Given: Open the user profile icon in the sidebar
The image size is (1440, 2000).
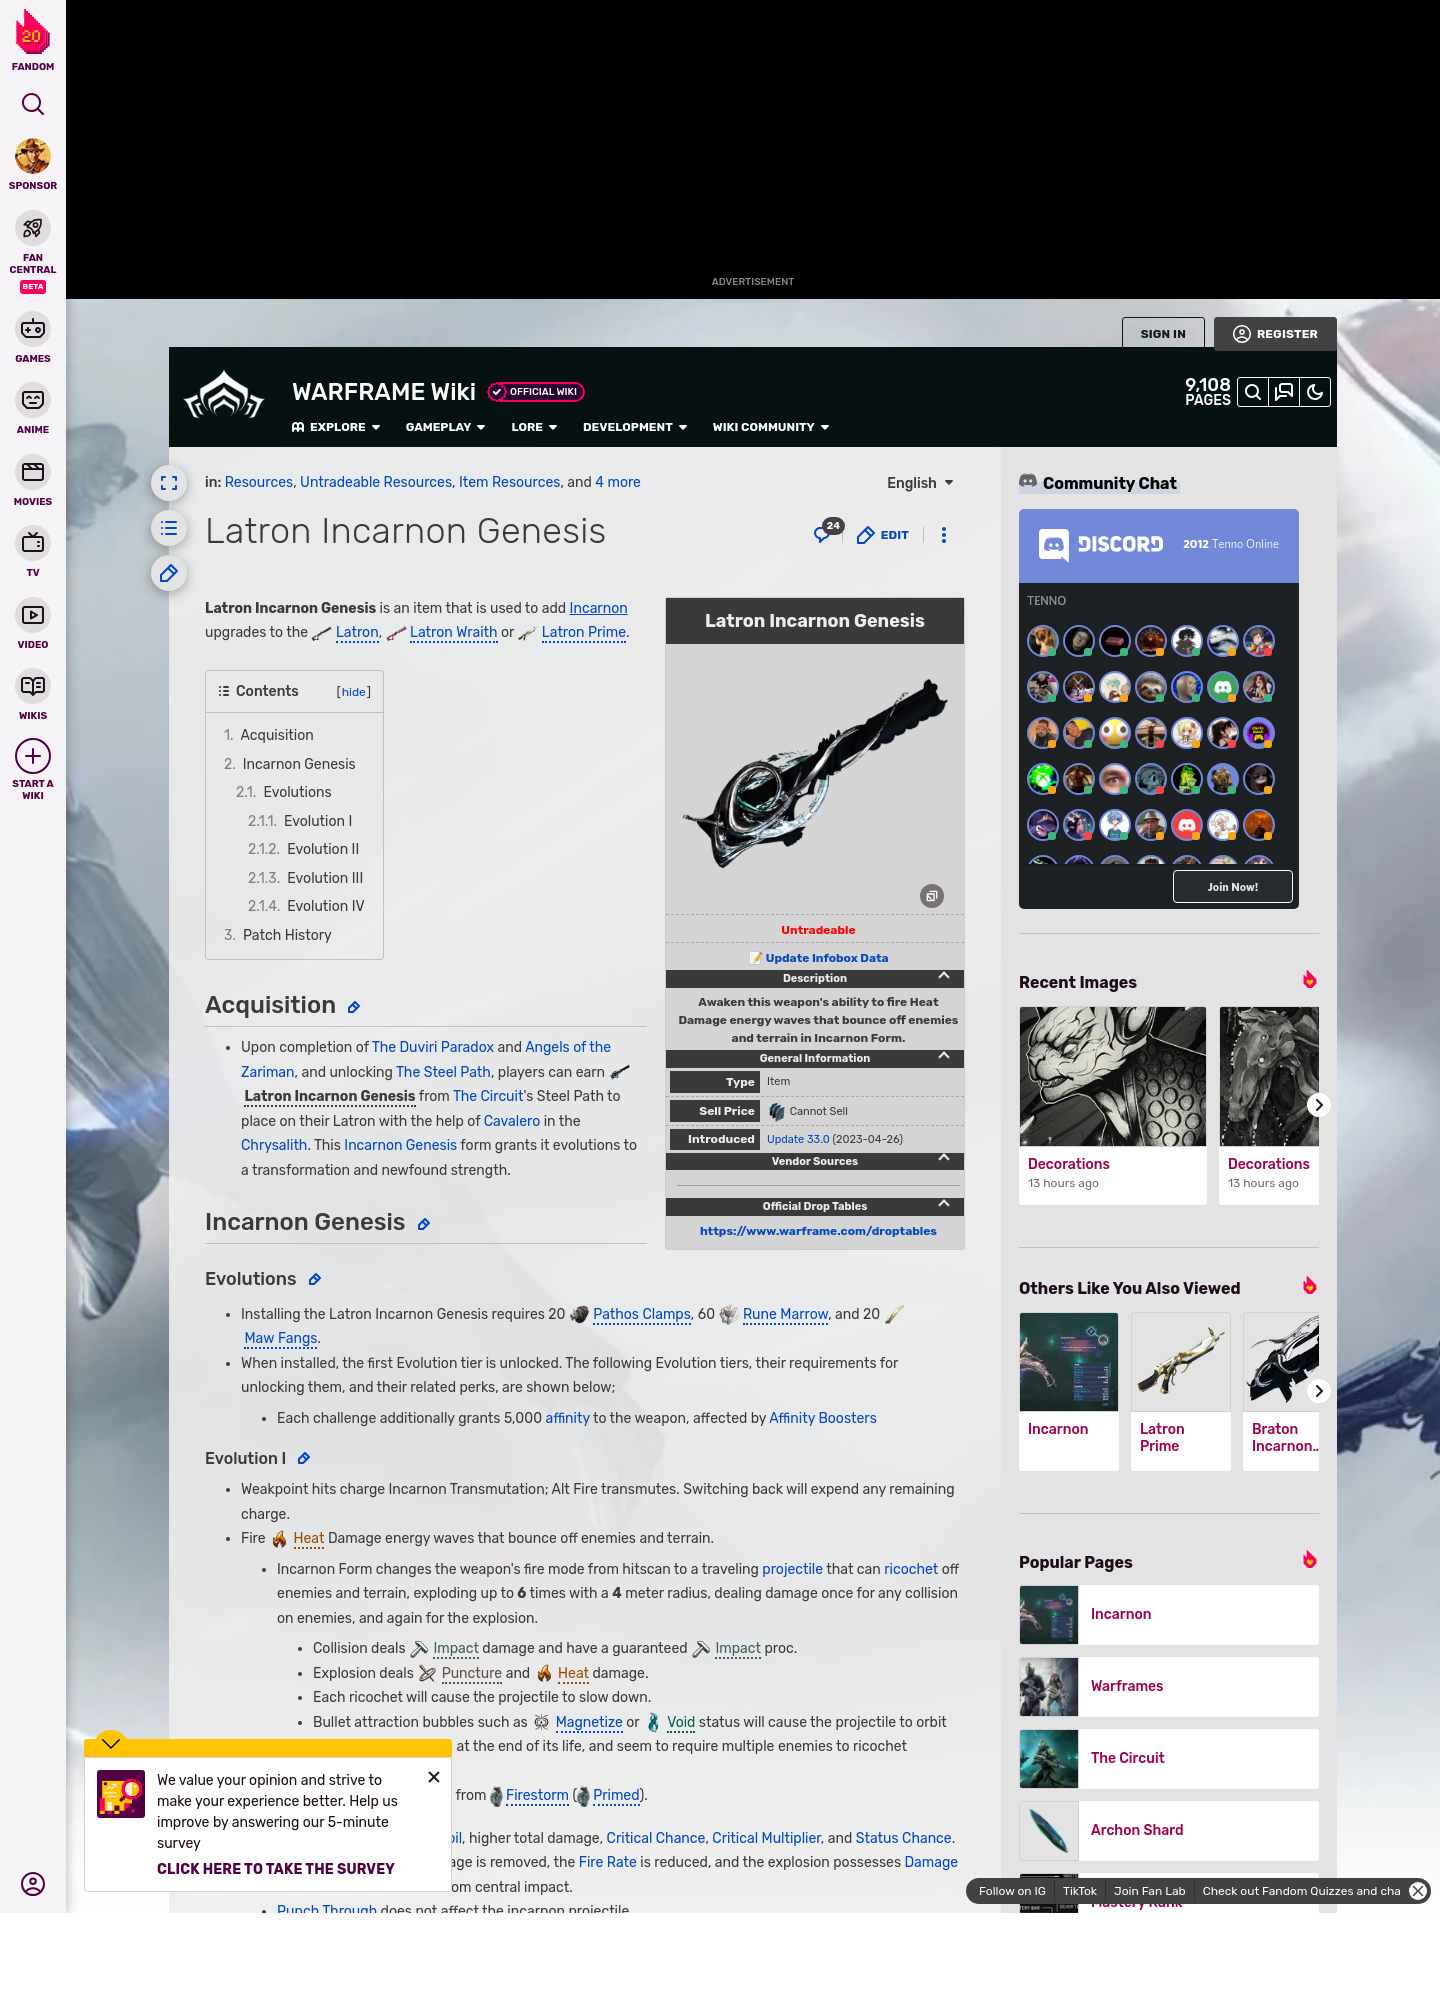Looking at the screenshot, I should (33, 1884).
